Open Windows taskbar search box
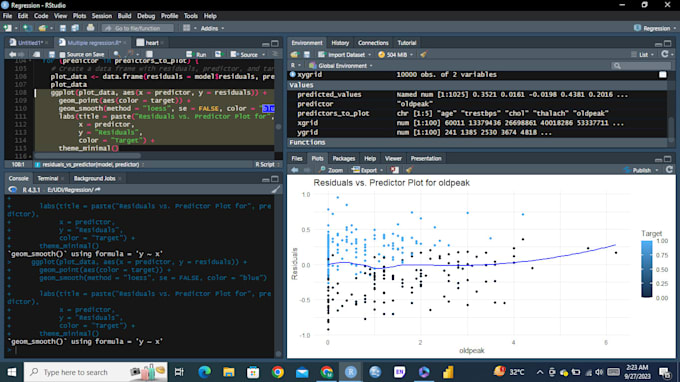This screenshot has height=382, width=680. pos(95,372)
